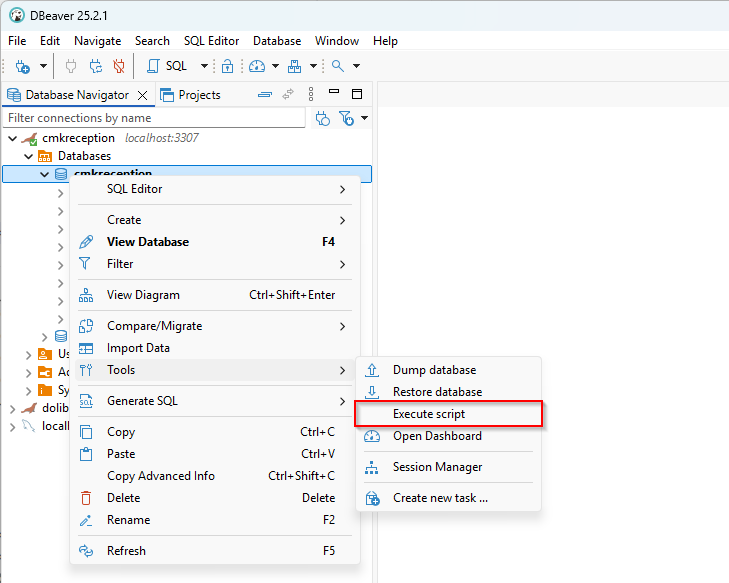The image size is (729, 583).
Task: Click the Reconnect plug icon in toolbar
Action: coord(96,66)
